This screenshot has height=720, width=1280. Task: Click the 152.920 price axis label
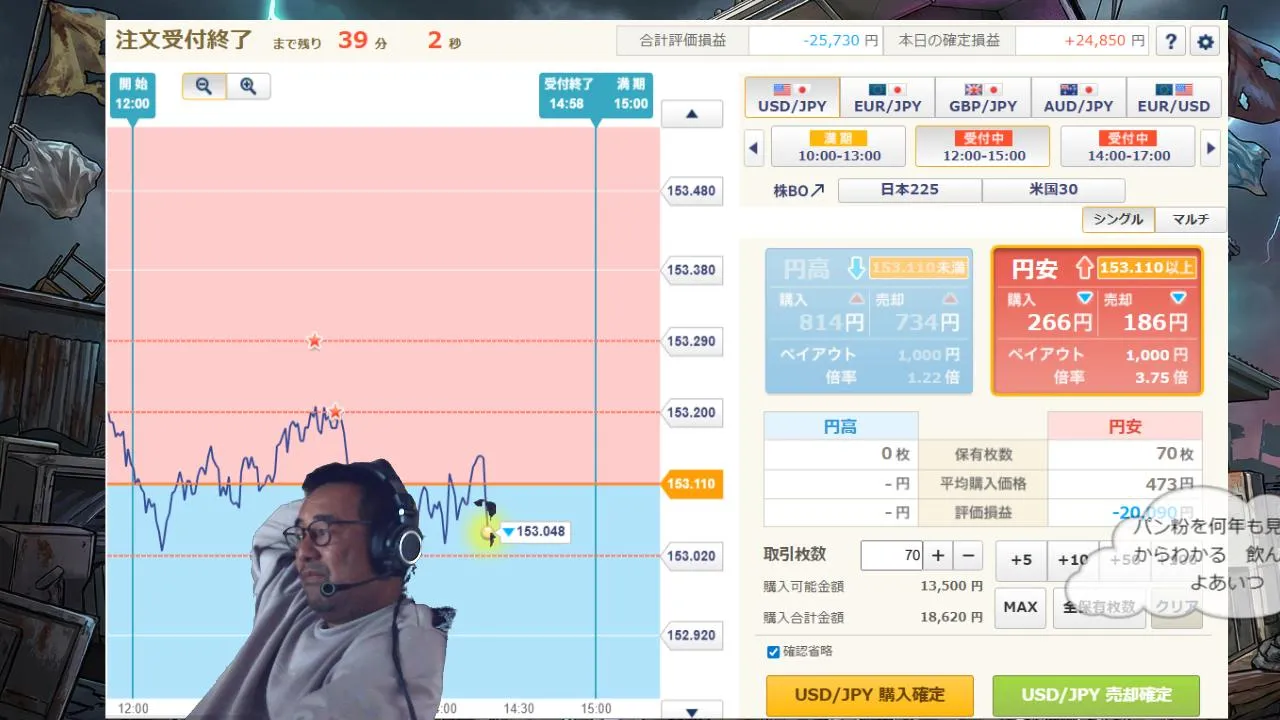[691, 635]
